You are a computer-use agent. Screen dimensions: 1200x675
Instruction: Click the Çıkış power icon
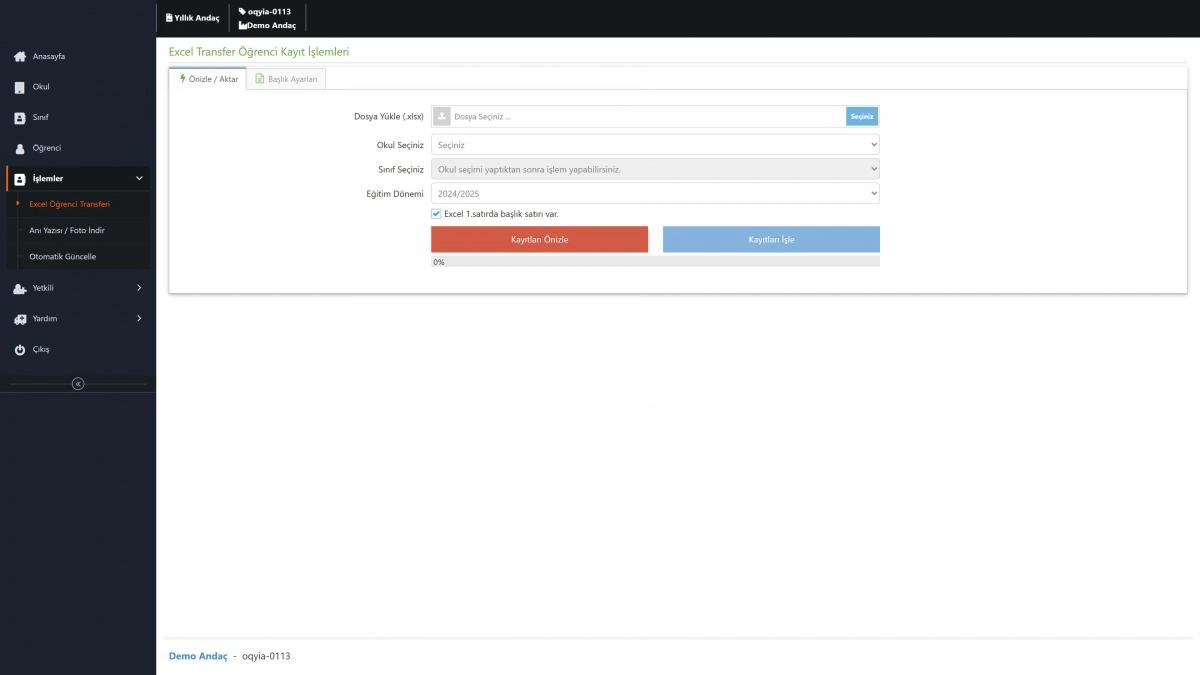coord(19,350)
